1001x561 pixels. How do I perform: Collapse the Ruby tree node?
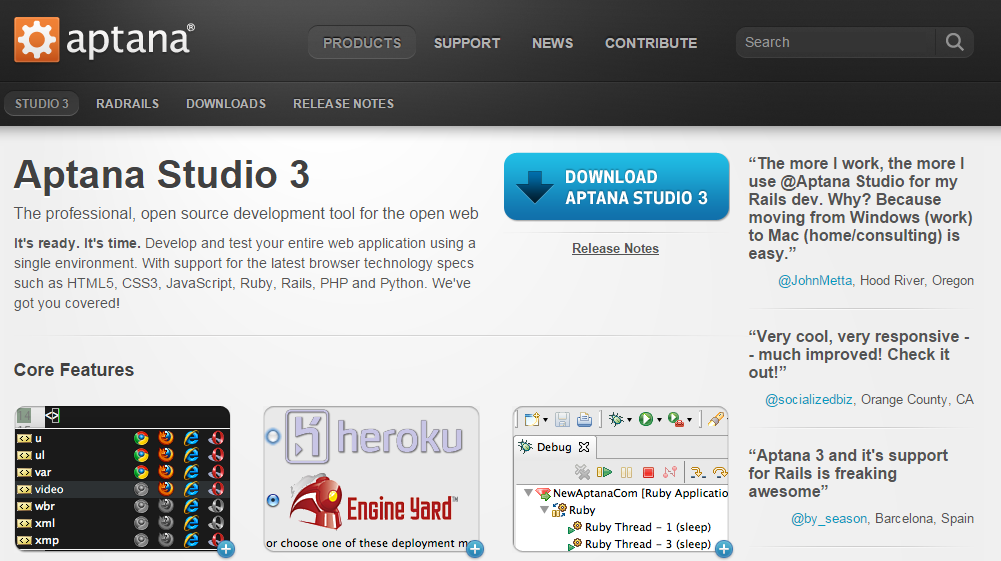[544, 510]
